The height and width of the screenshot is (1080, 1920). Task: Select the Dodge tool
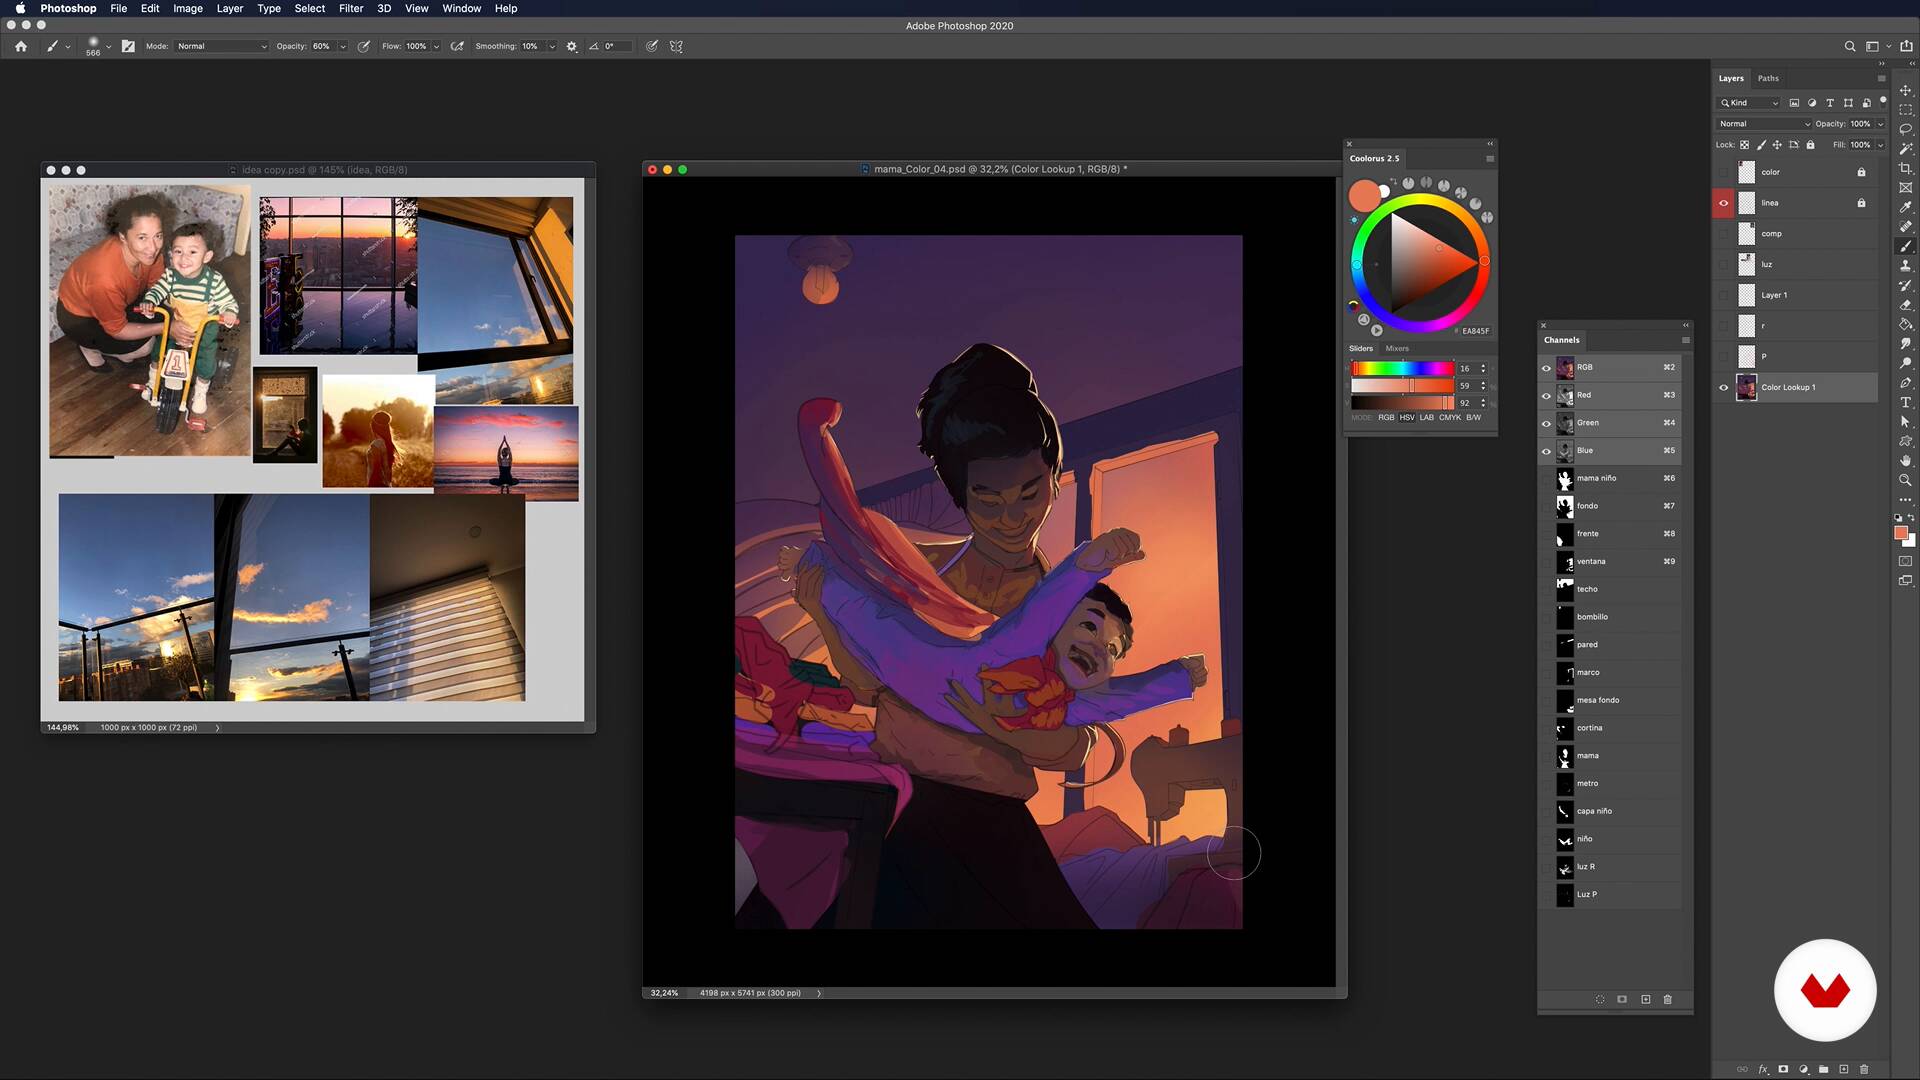(1905, 363)
